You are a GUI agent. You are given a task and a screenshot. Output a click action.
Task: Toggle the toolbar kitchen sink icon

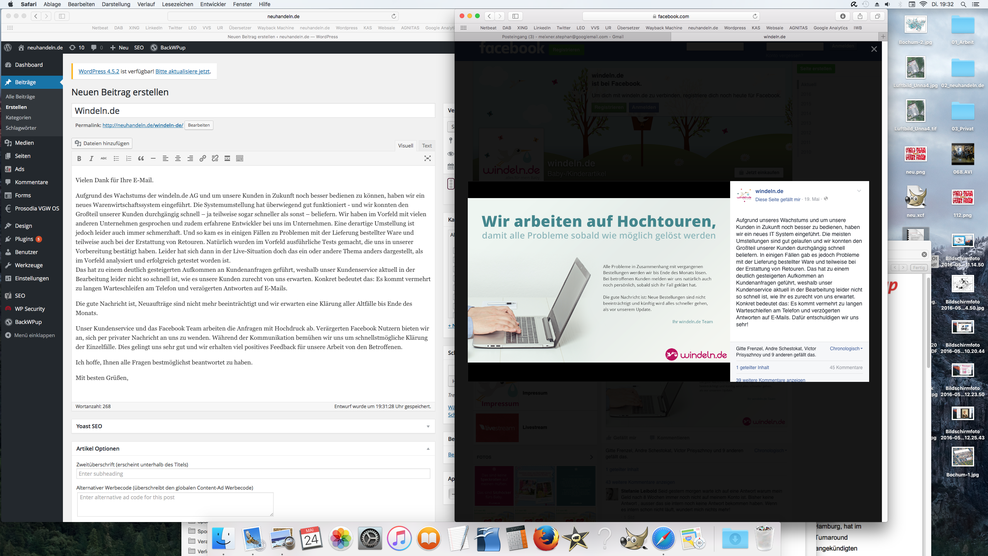click(x=239, y=159)
